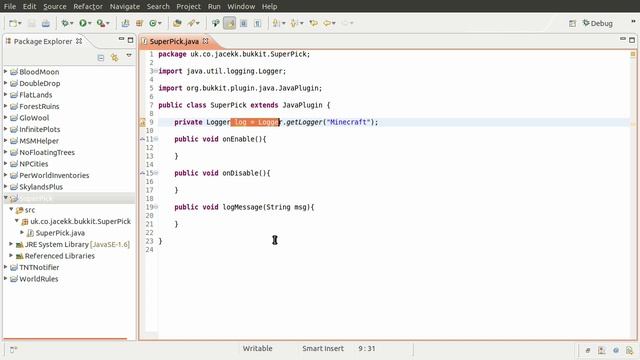Screen dimensions: 640x360
Task: Toggle folding of the logMessage method at line 19
Action: point(156,207)
